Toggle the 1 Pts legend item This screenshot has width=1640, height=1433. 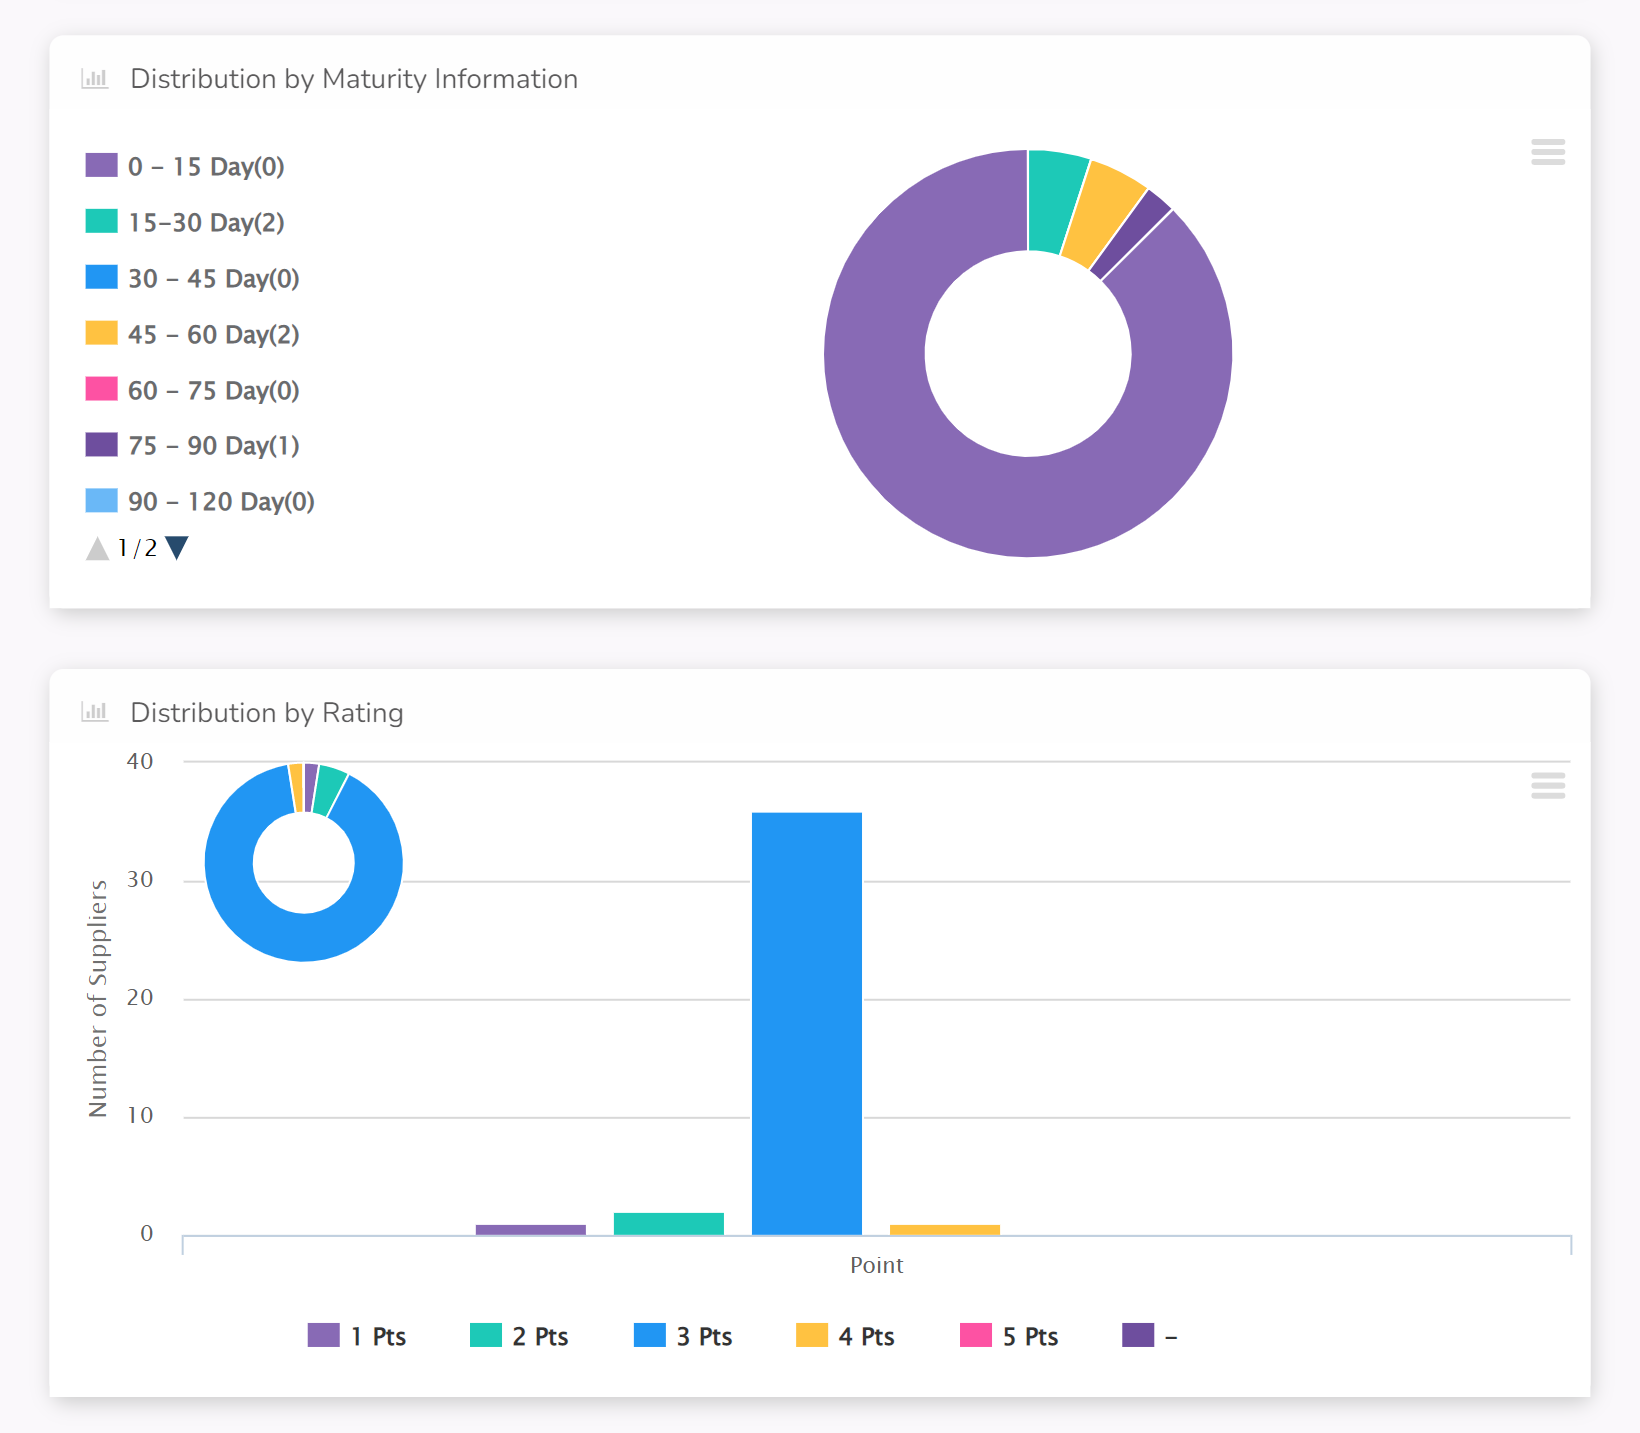pos(357,1336)
